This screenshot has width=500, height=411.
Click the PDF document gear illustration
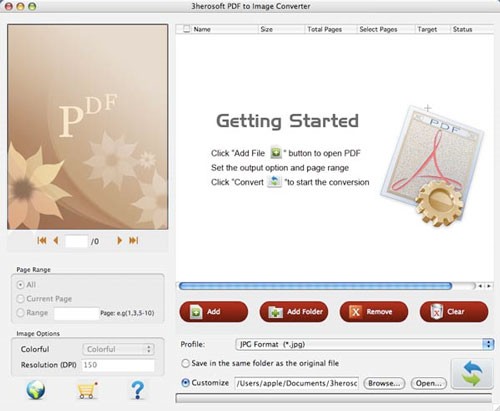coord(432,166)
